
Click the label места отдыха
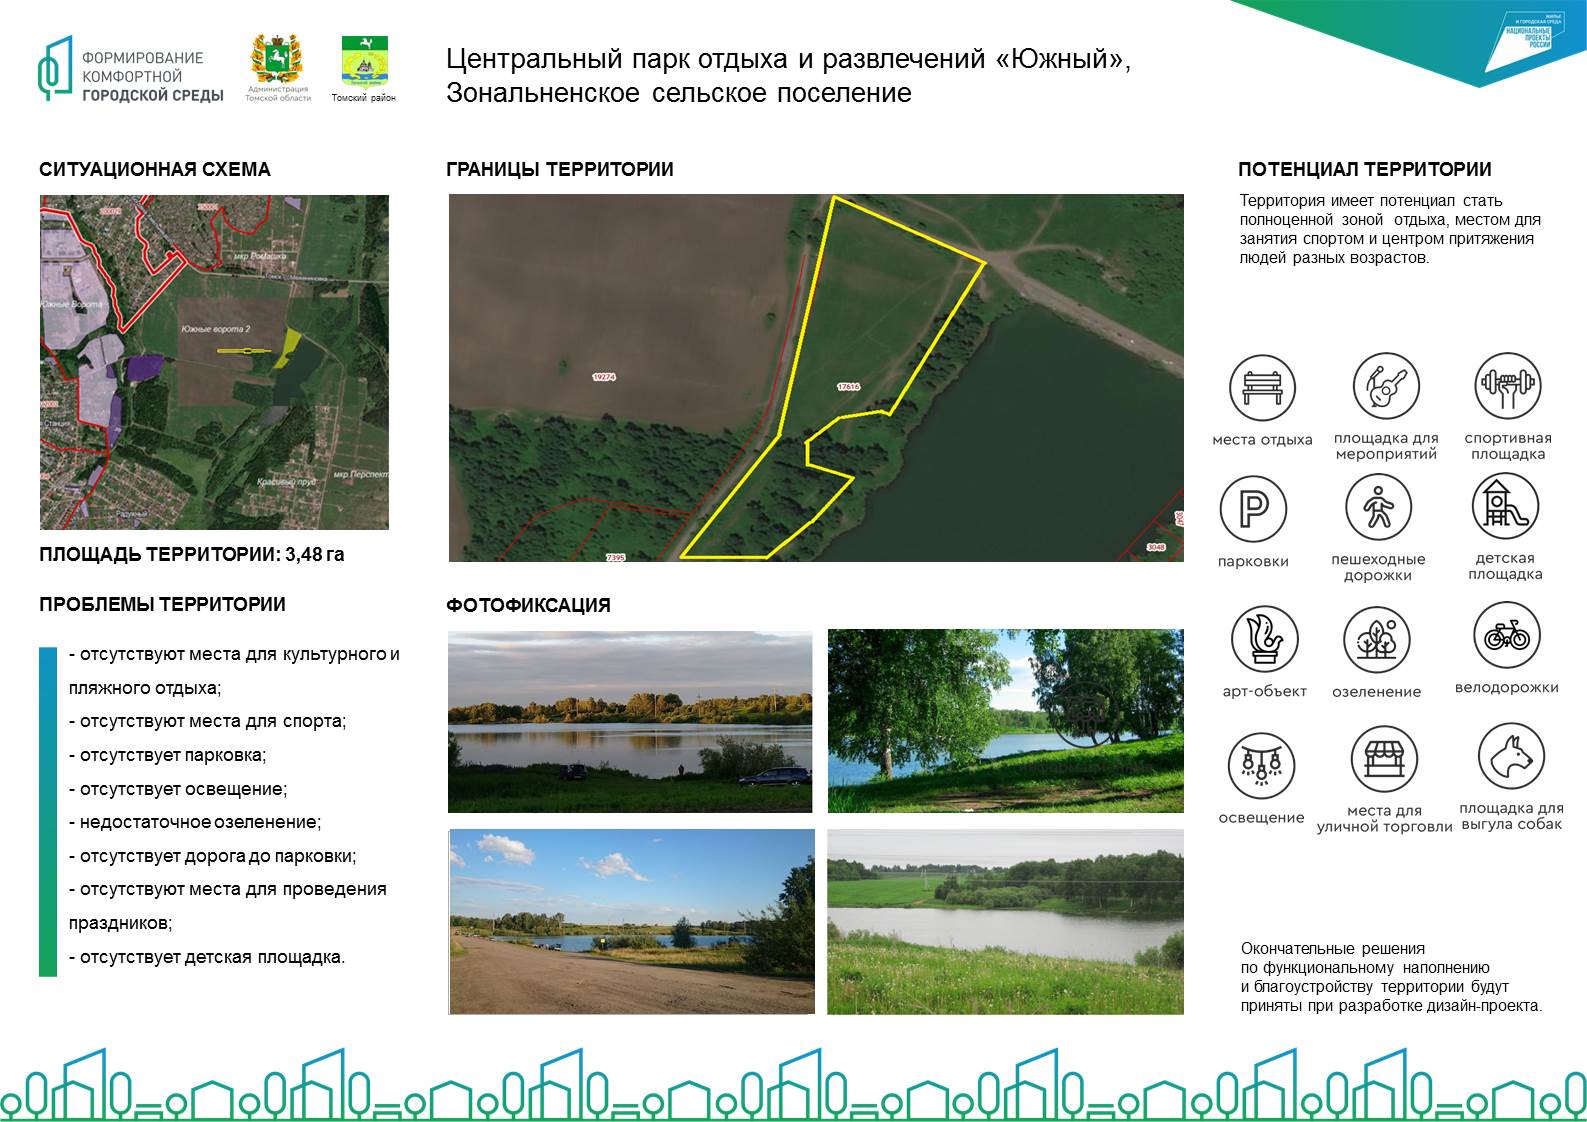click(x=1262, y=440)
